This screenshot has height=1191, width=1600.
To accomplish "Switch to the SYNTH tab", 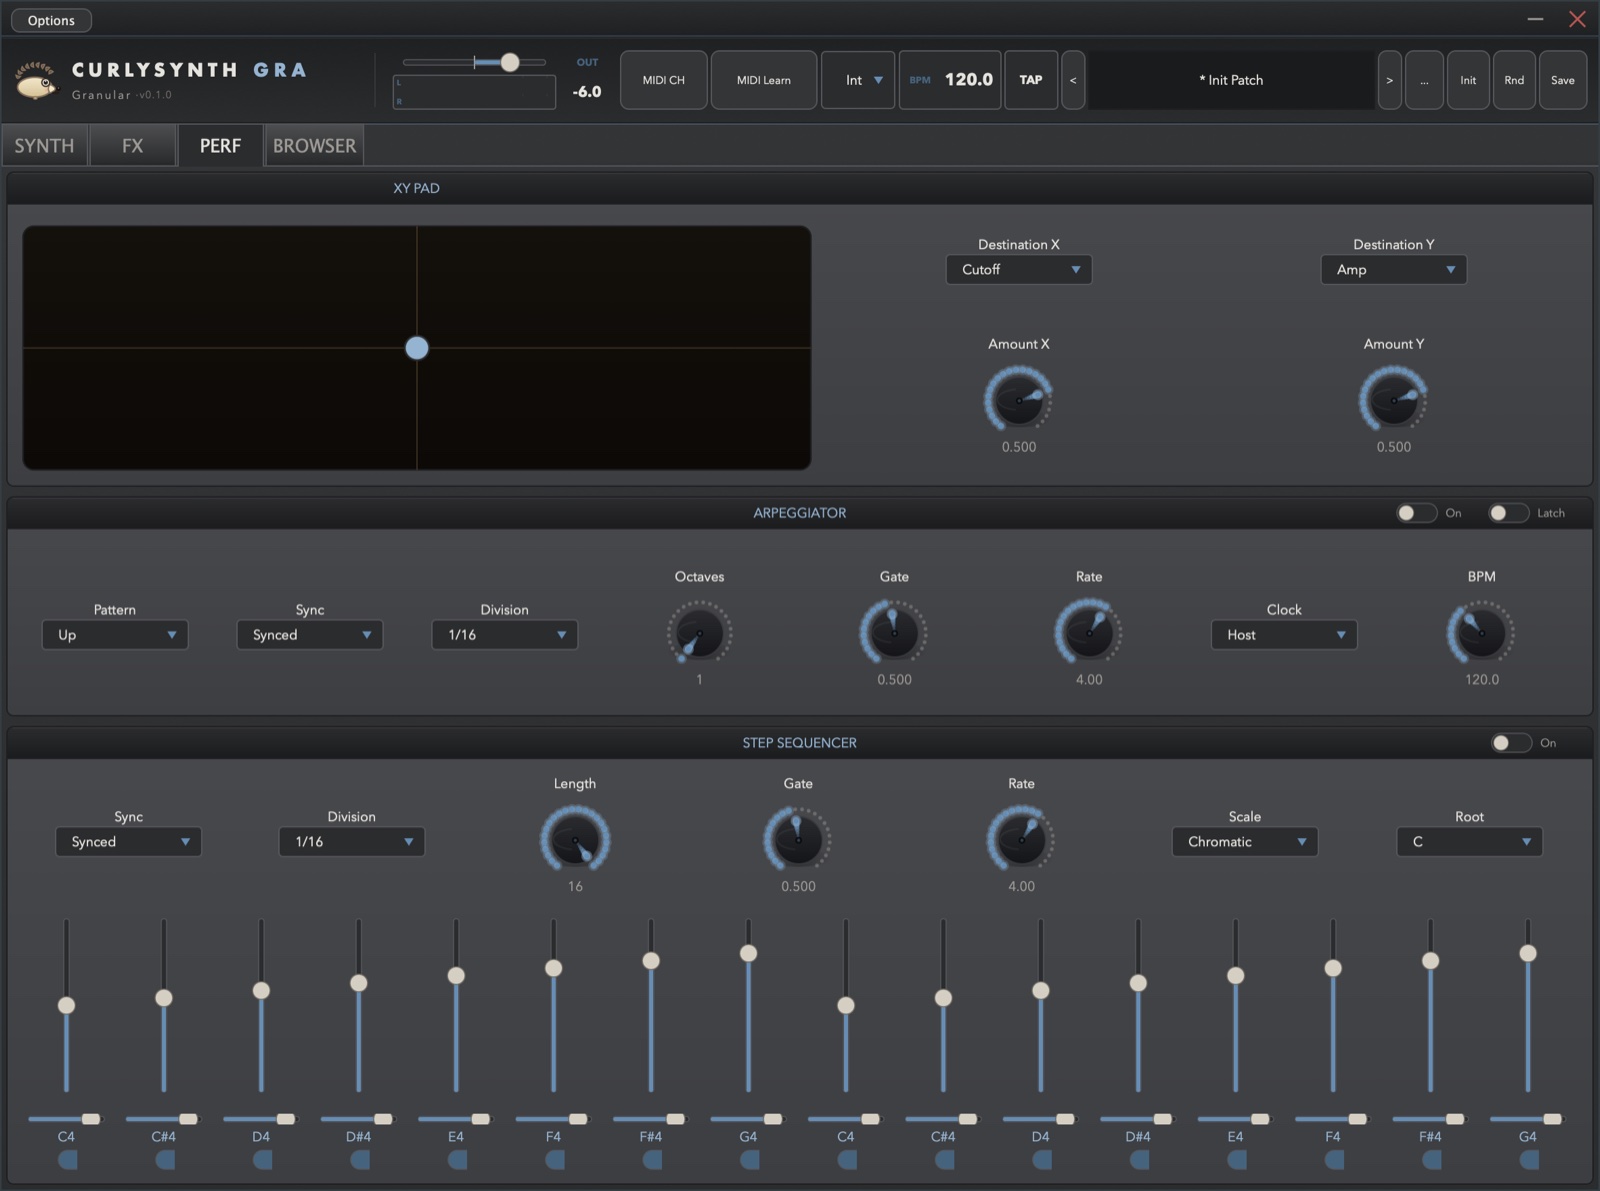I will [x=44, y=146].
